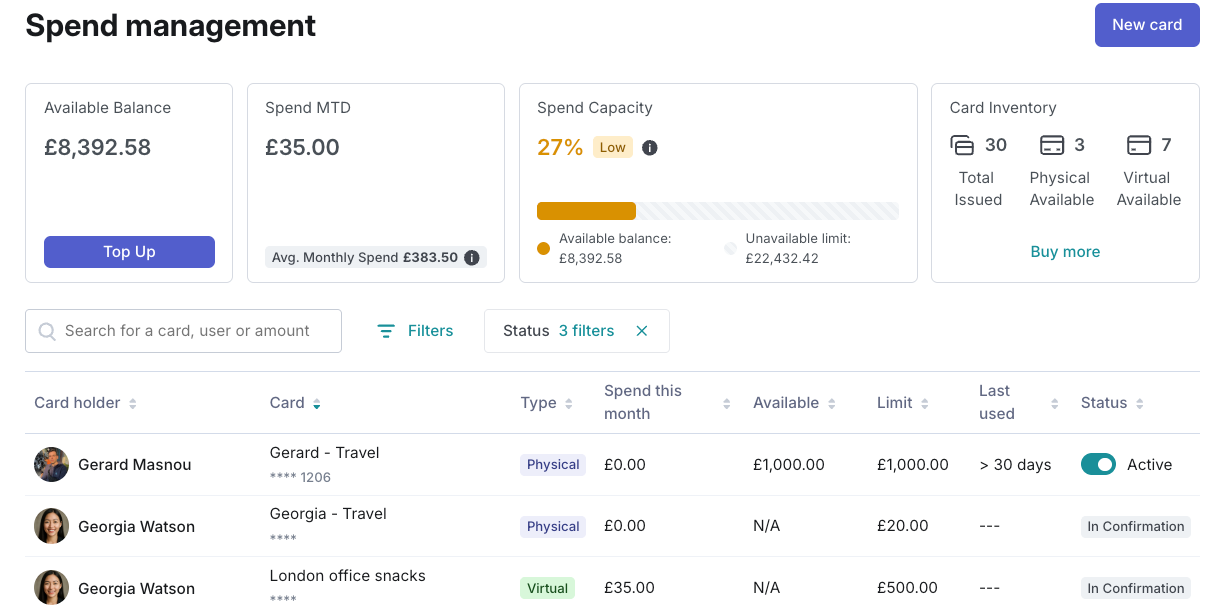The width and height of the screenshot is (1225, 612).
Task: Click the Avg. Monthly Spend info icon
Action: [472, 258]
